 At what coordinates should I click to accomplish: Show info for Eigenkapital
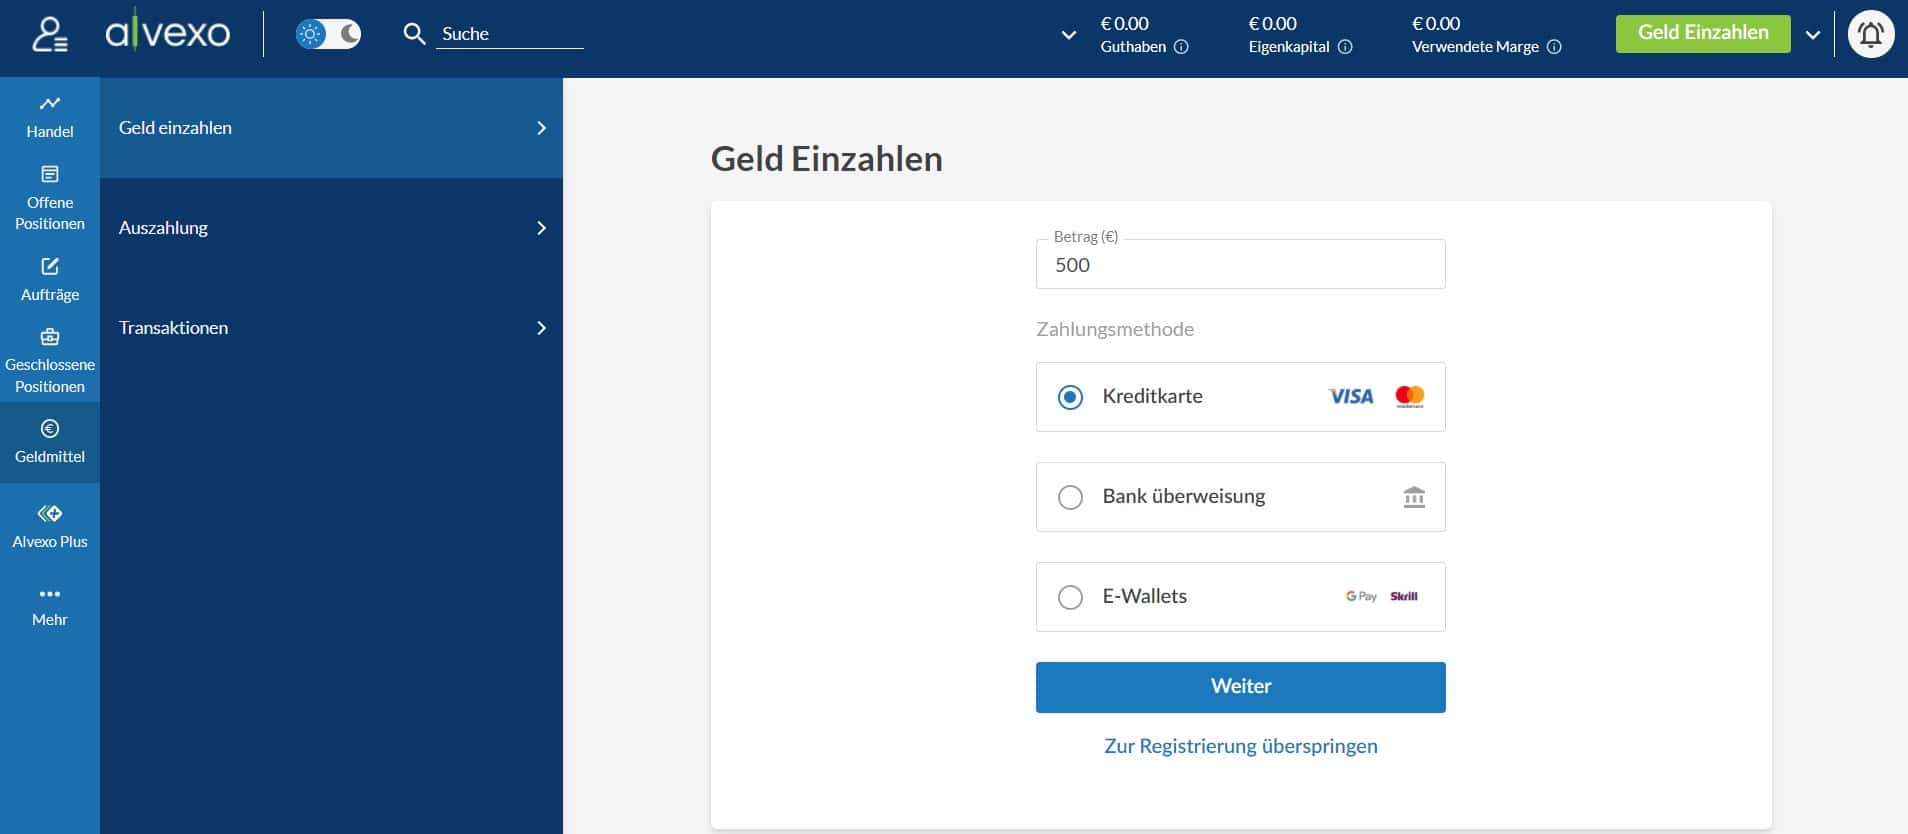click(1345, 47)
